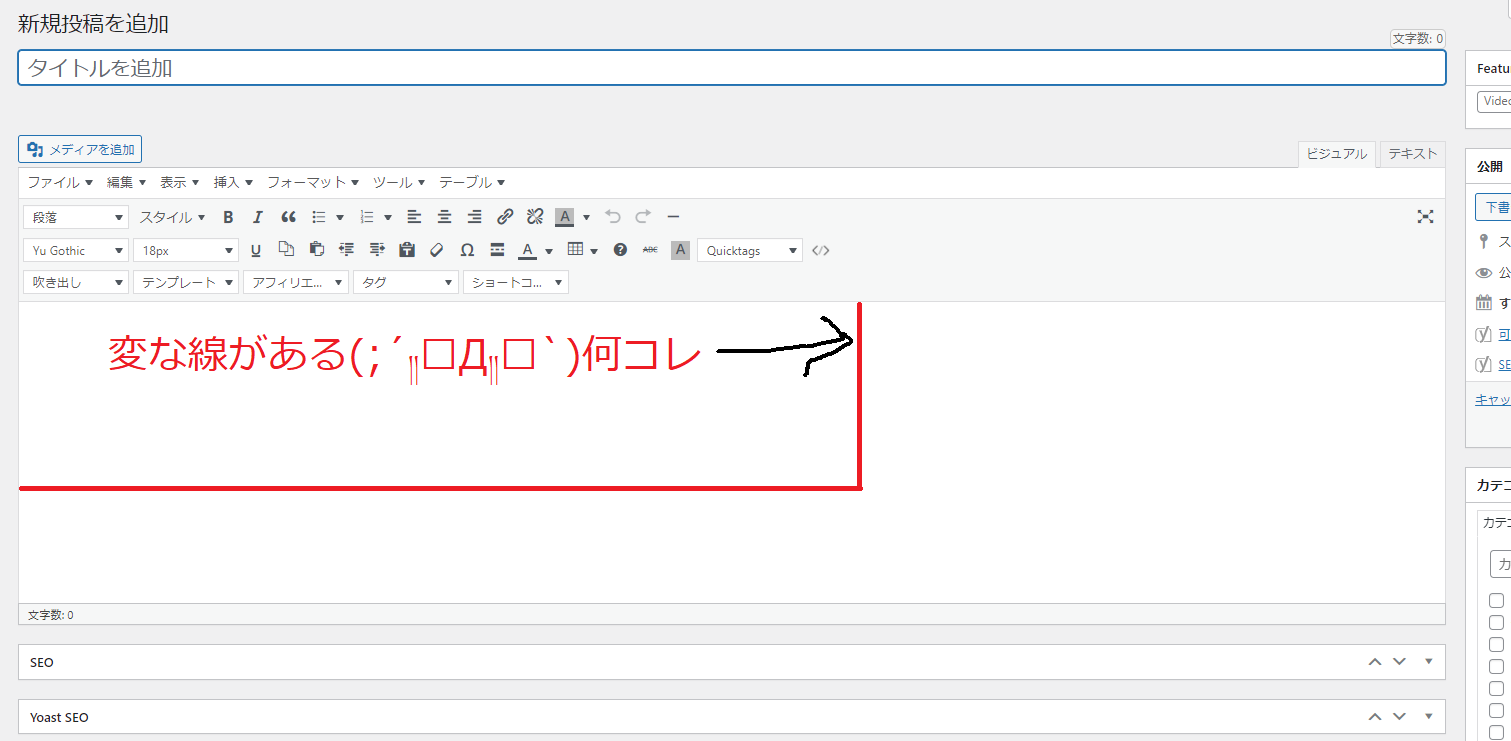Open the ファイル menu
This screenshot has height=741, width=1511.
tap(60, 182)
